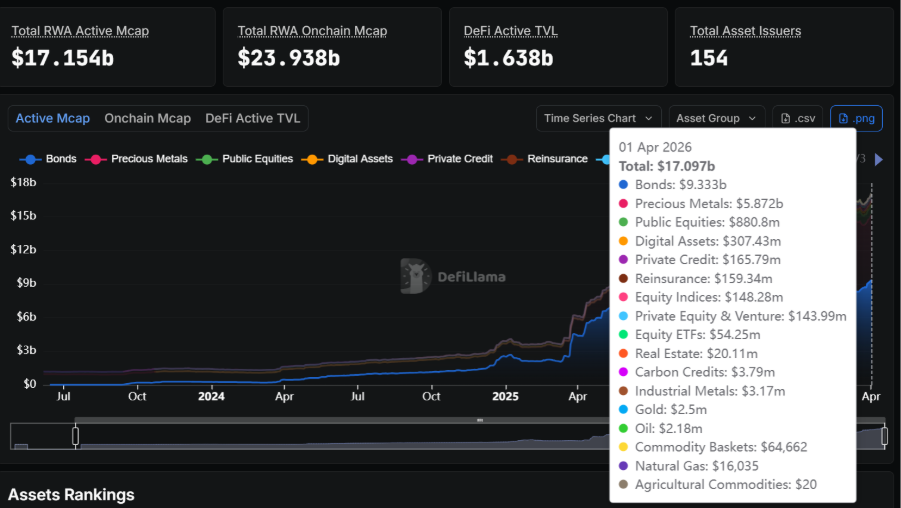Switch to Onchain Mcap tab
Screen dimensions: 901x508
click(x=147, y=118)
